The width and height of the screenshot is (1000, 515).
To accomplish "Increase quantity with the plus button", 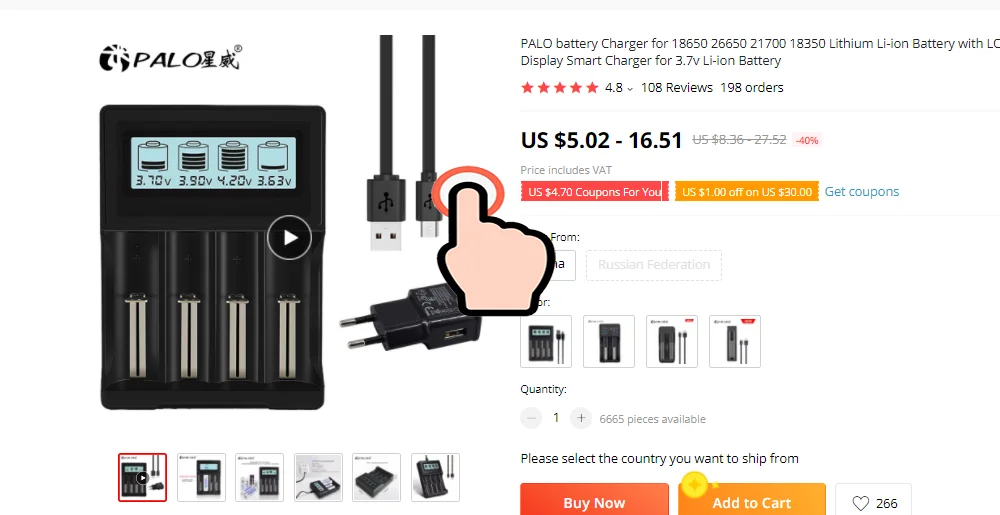I will click(581, 418).
